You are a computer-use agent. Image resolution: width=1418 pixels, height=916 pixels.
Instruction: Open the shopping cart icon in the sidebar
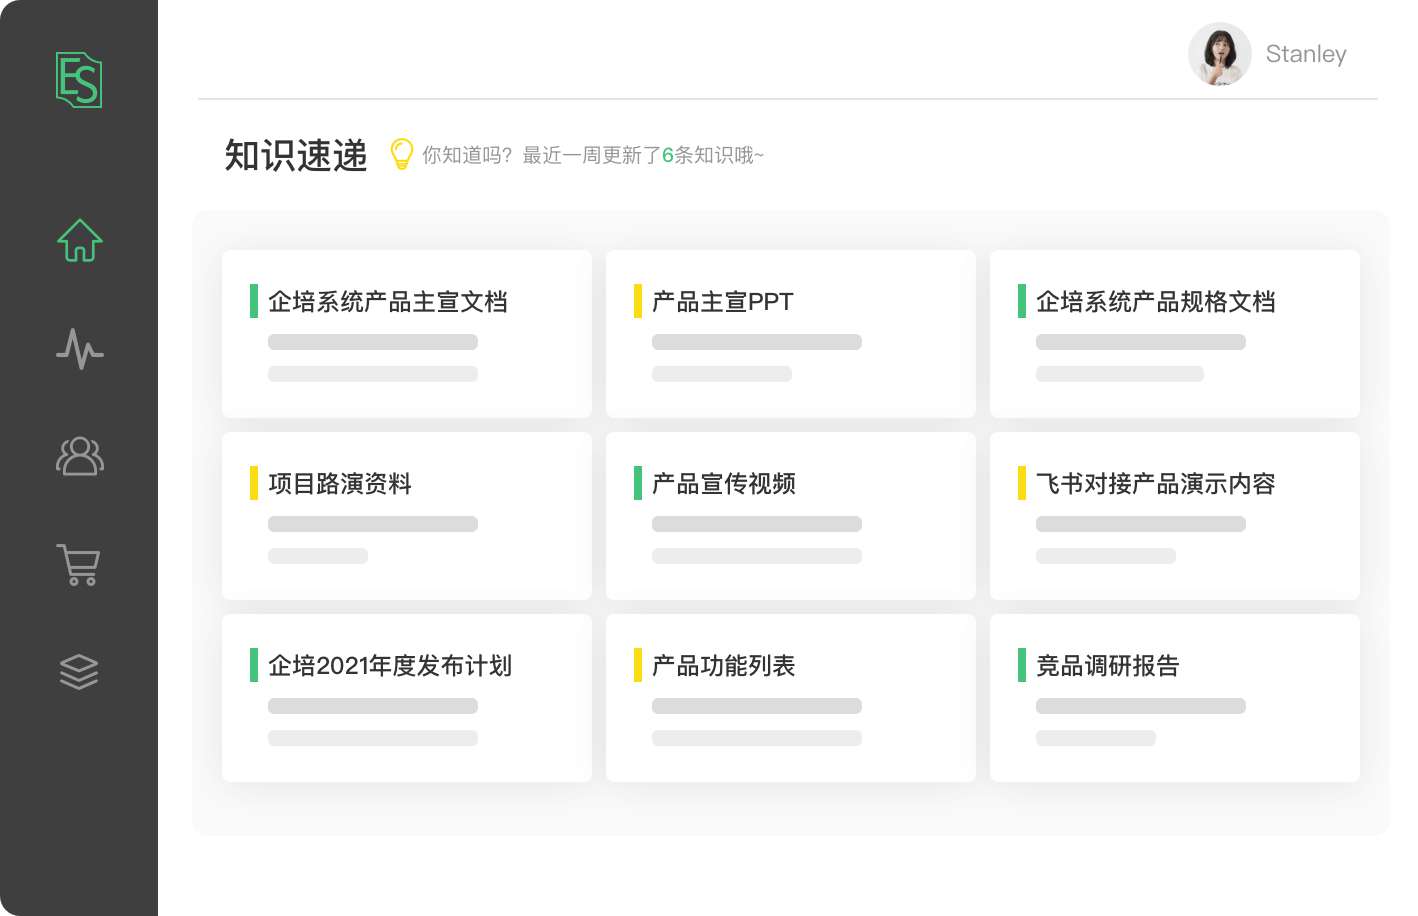click(80, 565)
